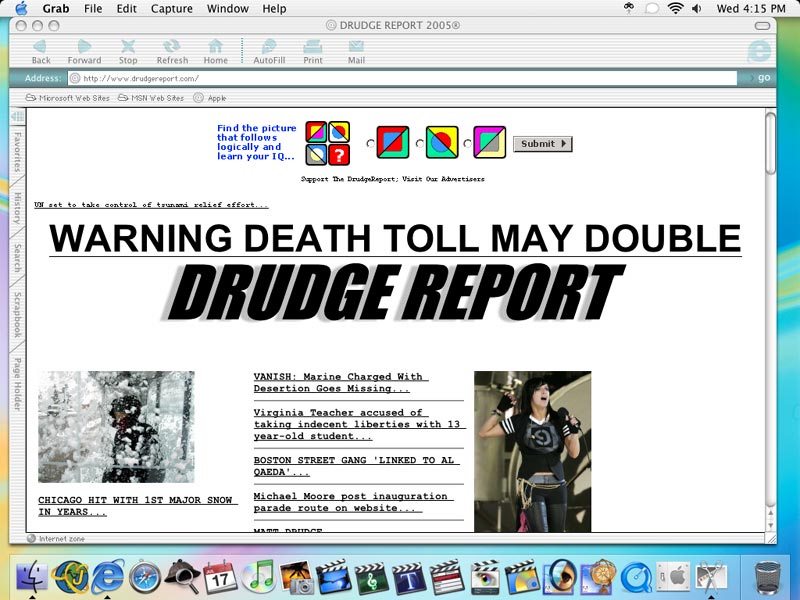Open the Apple menu
This screenshot has height=600, width=800.
[21, 8]
